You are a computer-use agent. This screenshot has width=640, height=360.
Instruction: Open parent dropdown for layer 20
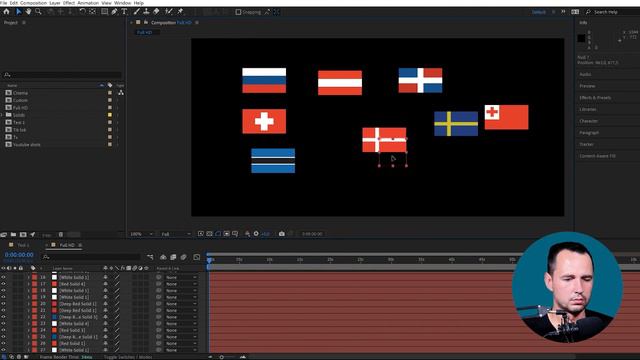click(181, 304)
